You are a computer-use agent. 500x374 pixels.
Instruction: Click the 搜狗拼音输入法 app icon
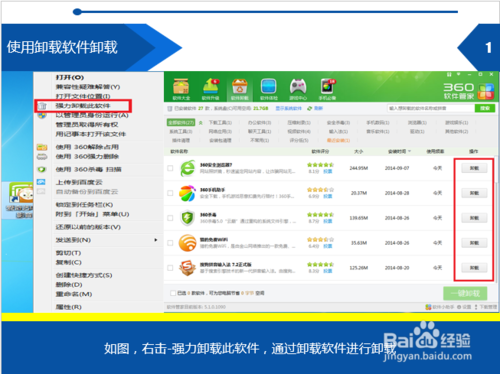[x=187, y=268]
